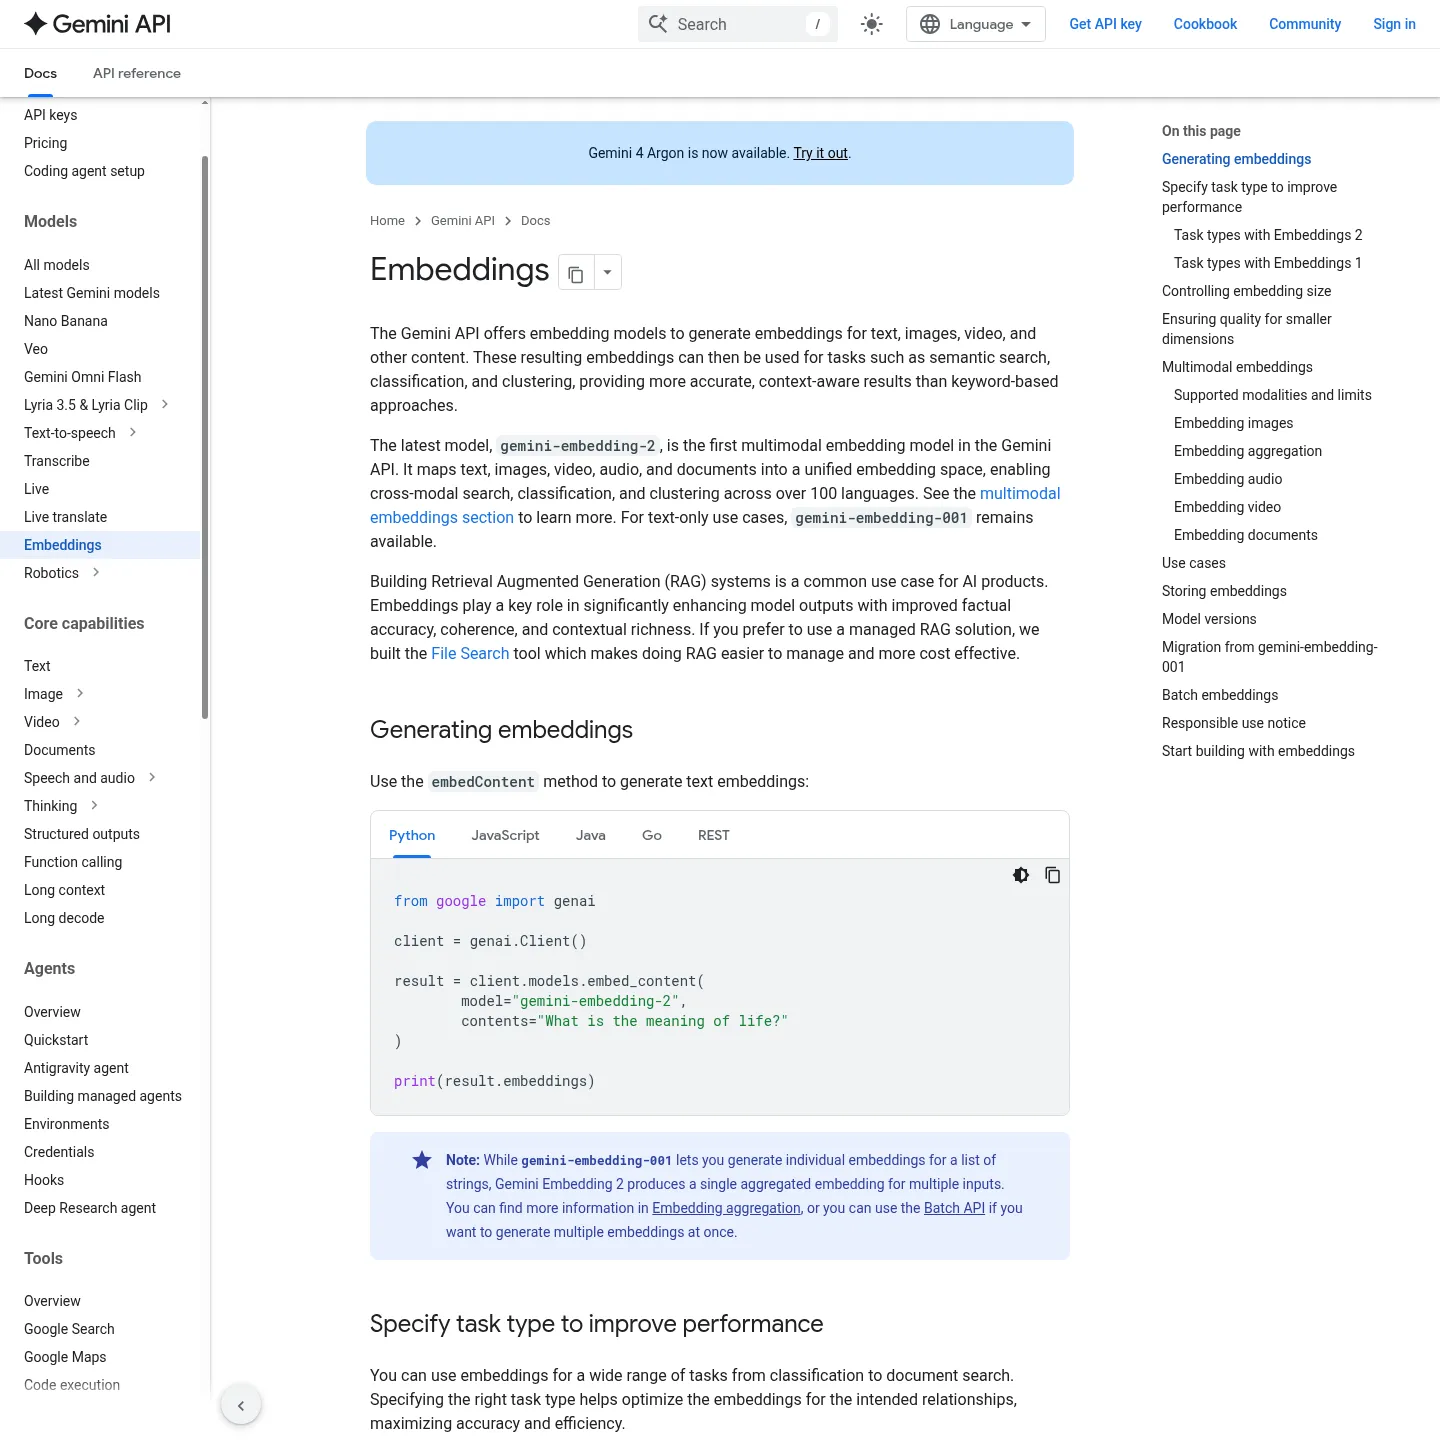
Task: Select the Java code tab
Action: click(x=591, y=835)
